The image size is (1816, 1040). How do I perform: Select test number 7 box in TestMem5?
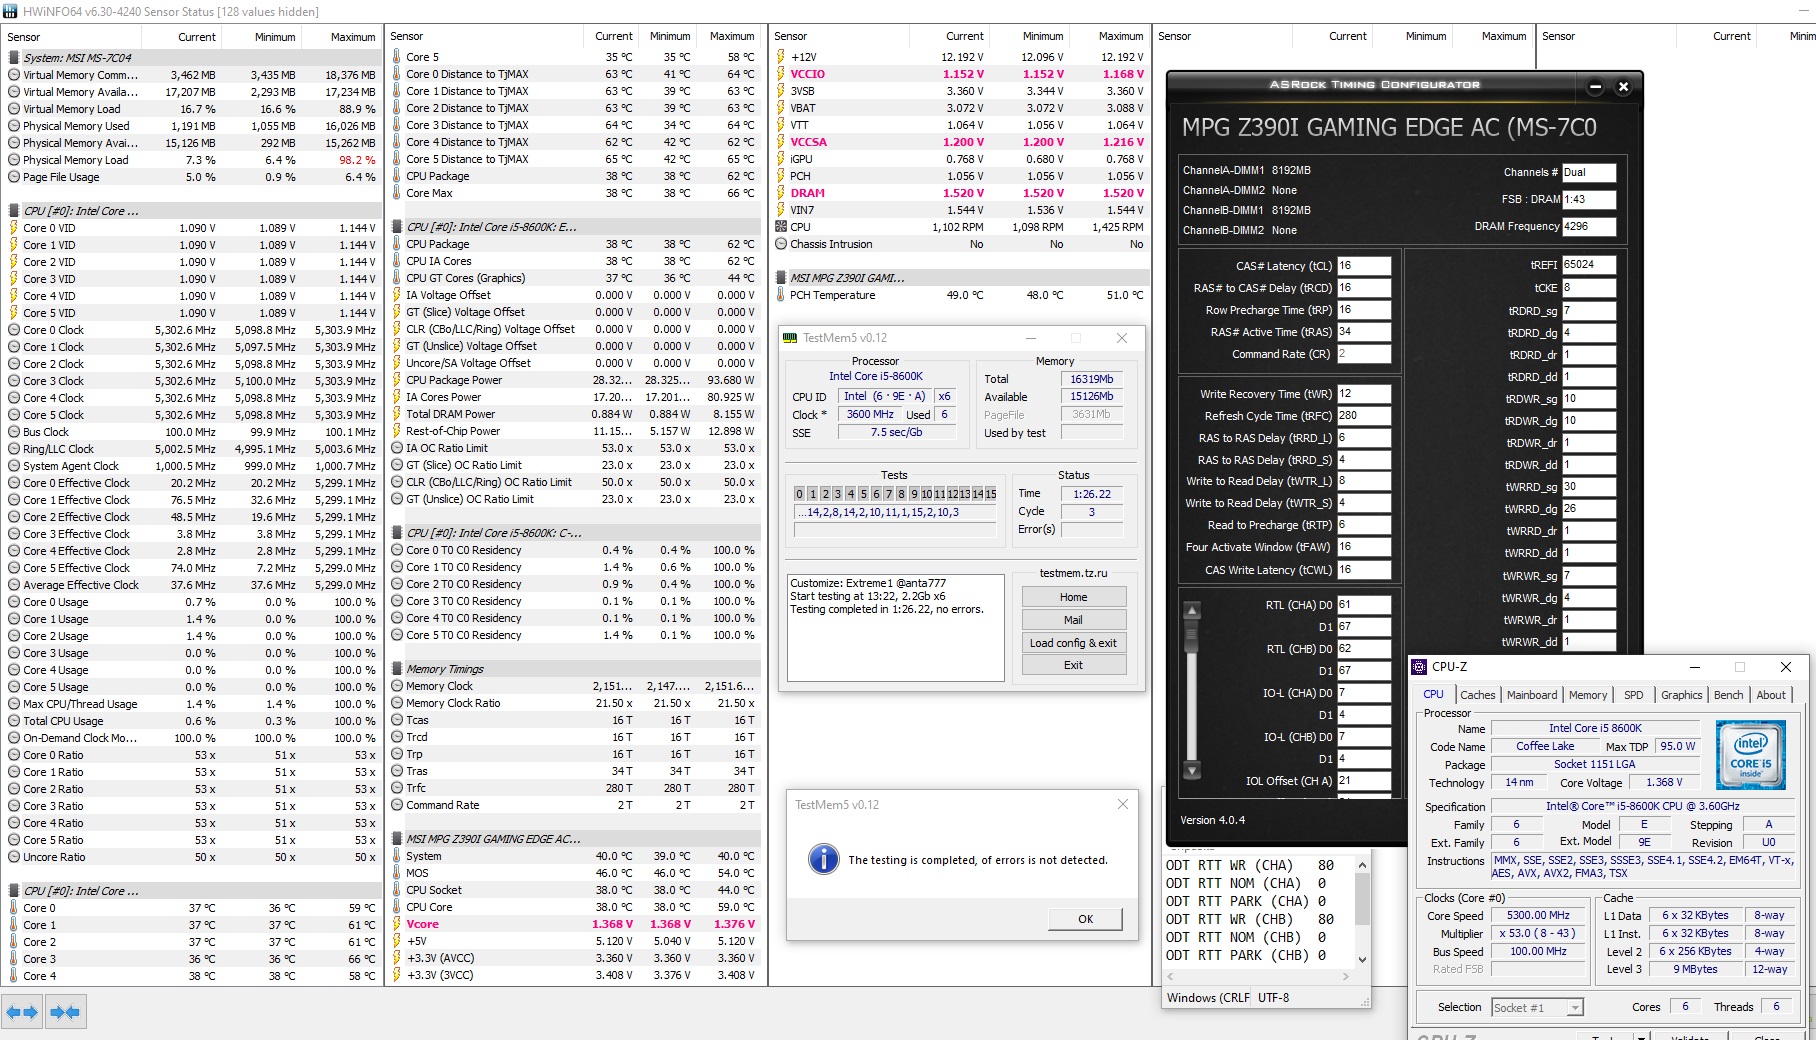(889, 494)
